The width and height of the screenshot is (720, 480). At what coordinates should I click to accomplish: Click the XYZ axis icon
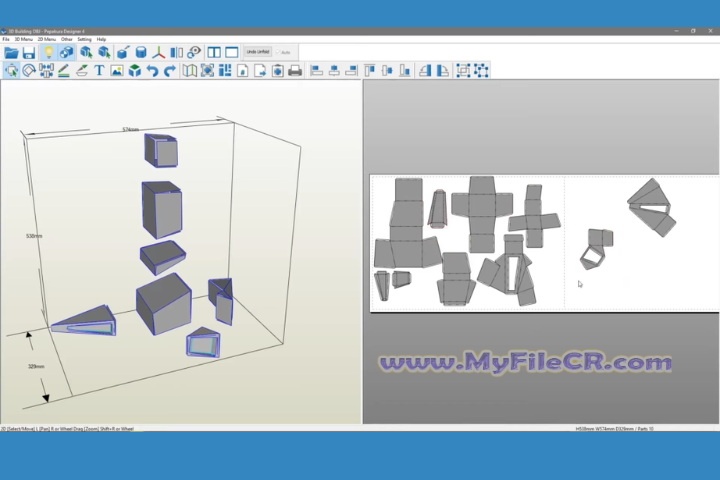pyautogui.click(x=158, y=52)
